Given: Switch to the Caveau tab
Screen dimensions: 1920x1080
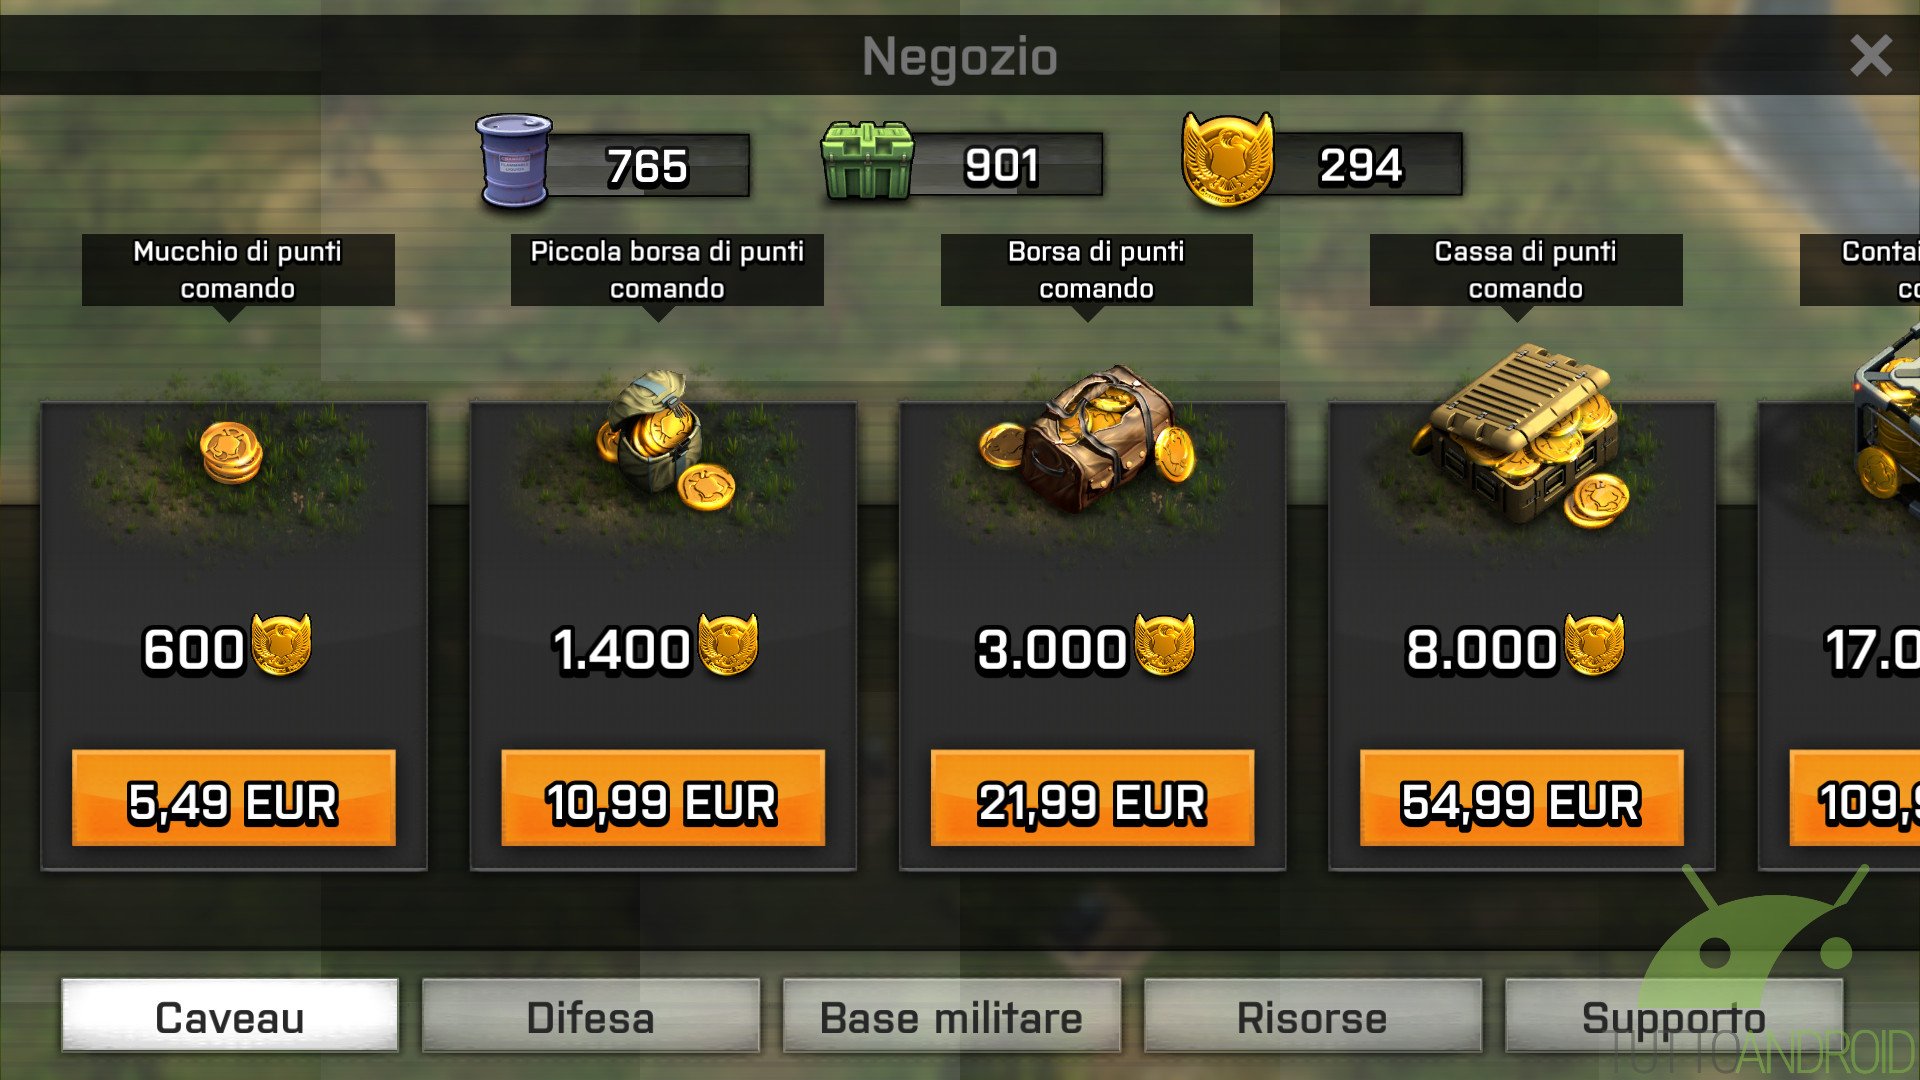Looking at the screenshot, I should [x=230, y=1016].
